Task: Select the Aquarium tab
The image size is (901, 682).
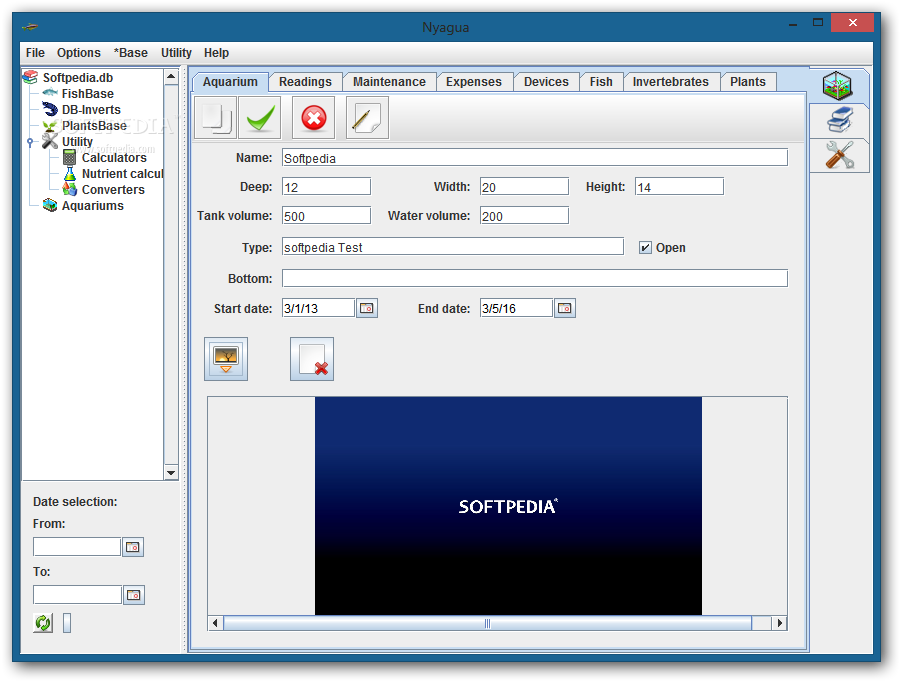Action: 230,82
